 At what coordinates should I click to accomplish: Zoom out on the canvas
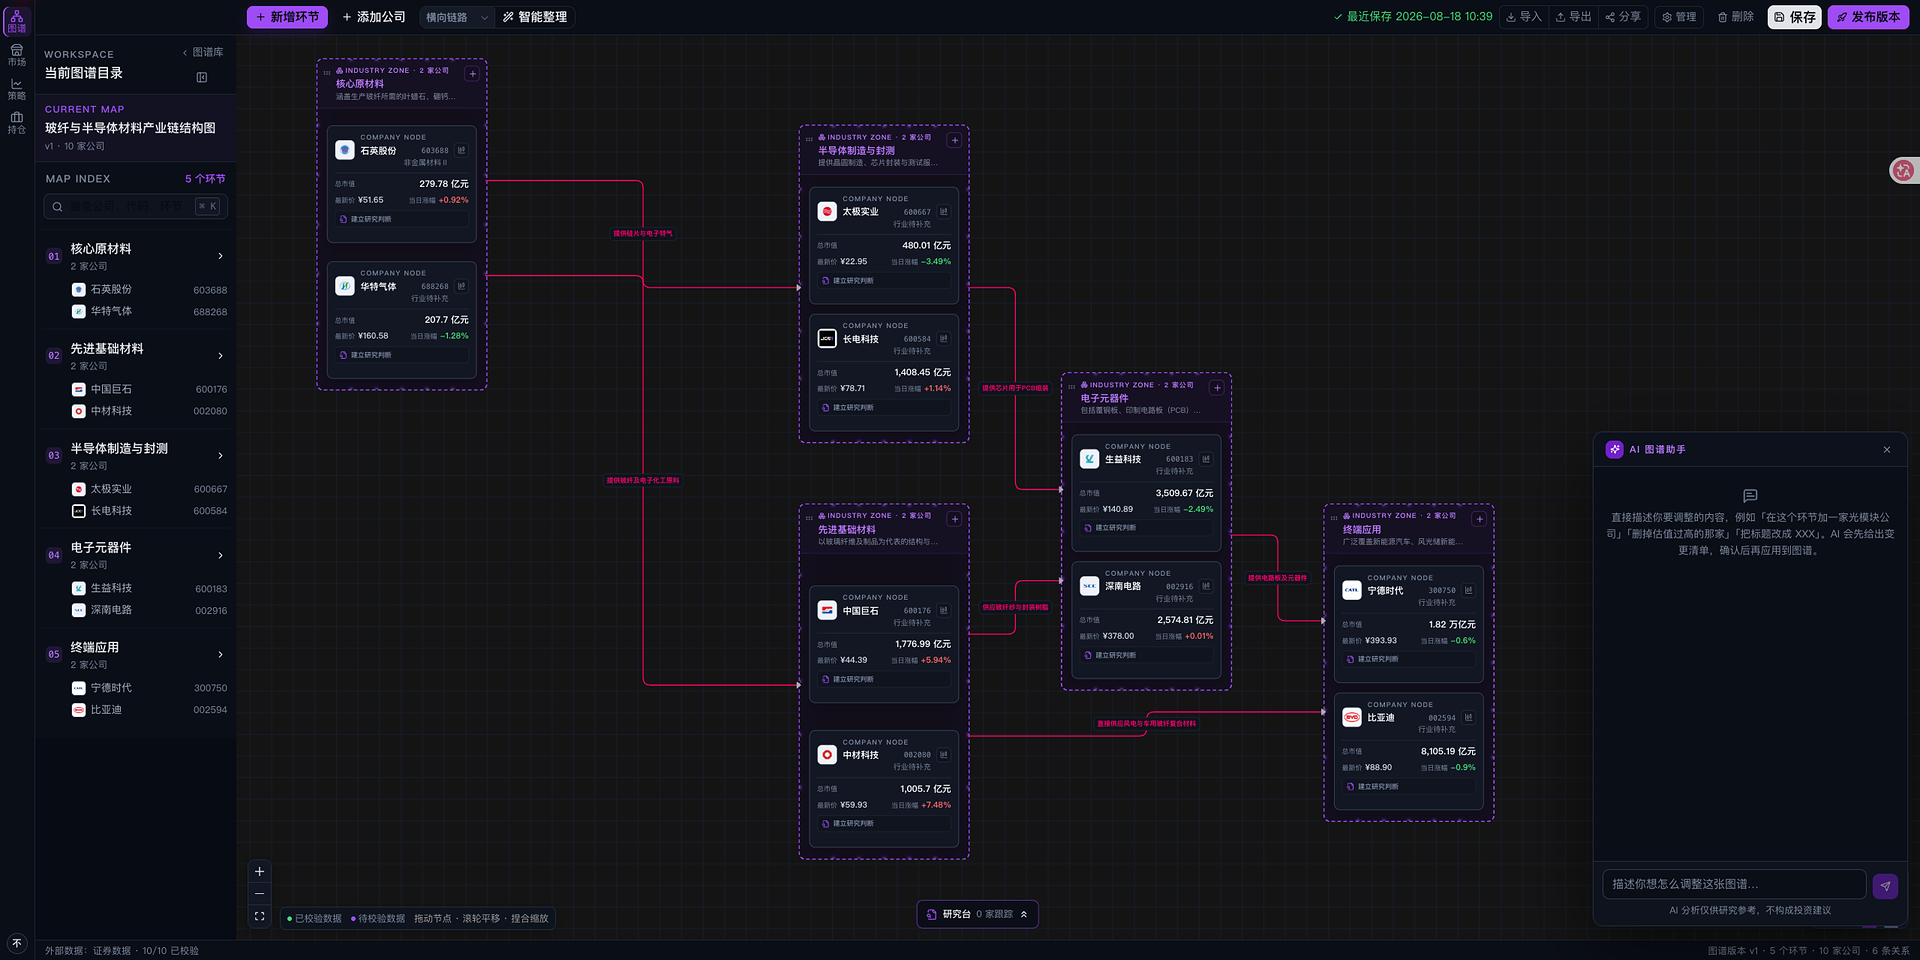tap(260, 894)
